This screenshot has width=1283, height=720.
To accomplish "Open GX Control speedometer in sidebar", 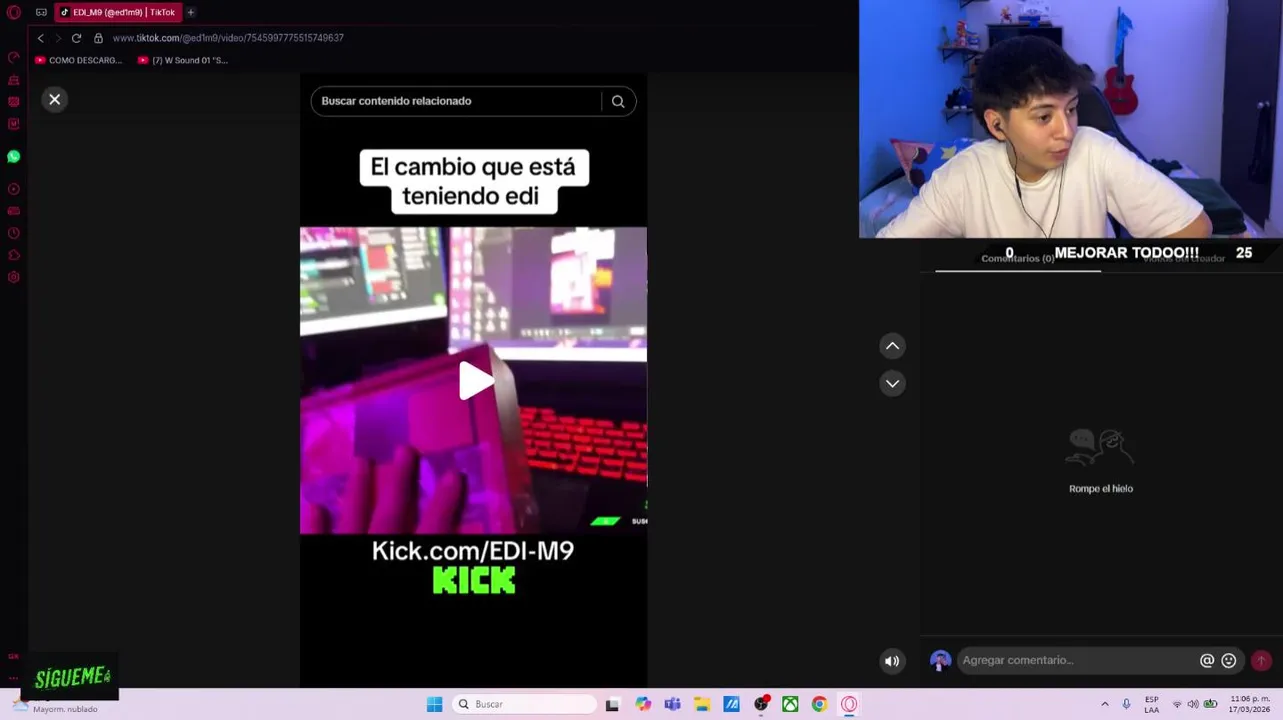I will click(x=14, y=58).
